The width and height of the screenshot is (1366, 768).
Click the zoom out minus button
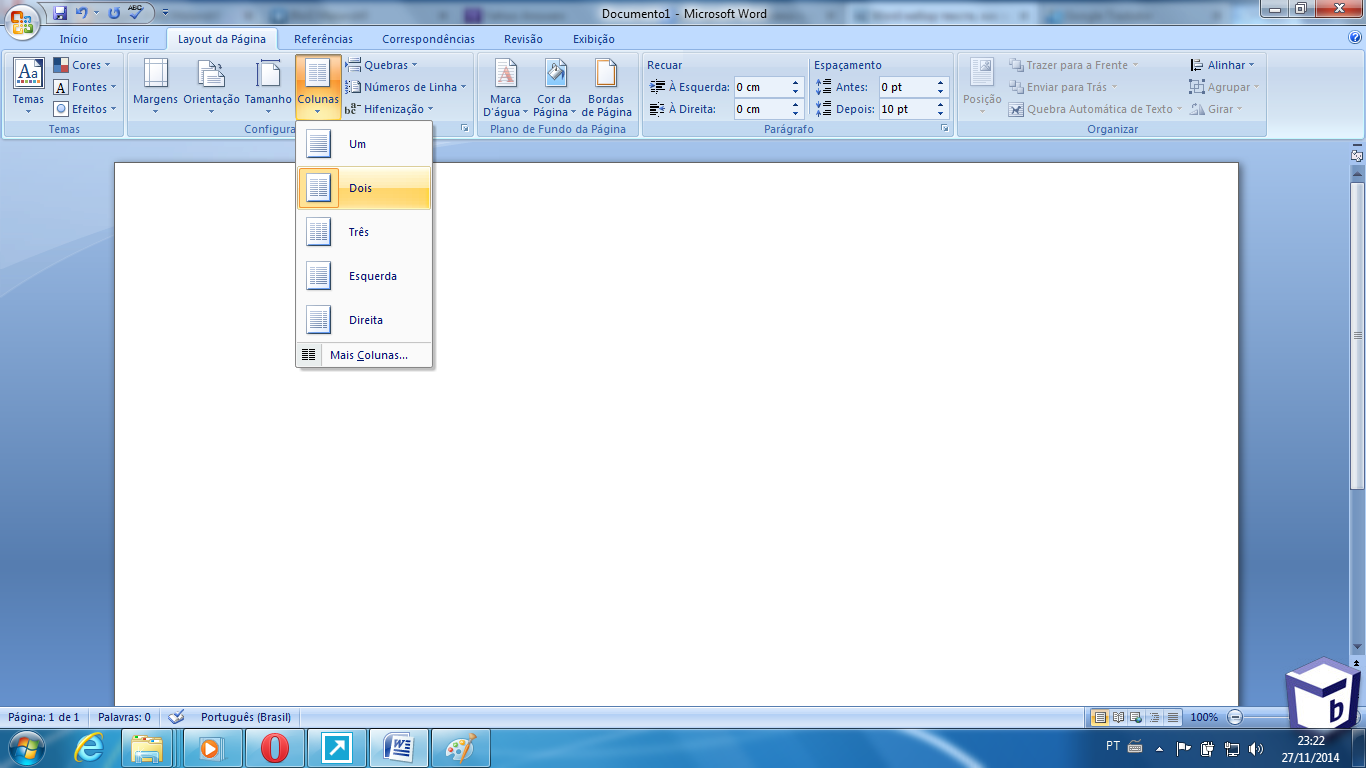tap(1235, 717)
